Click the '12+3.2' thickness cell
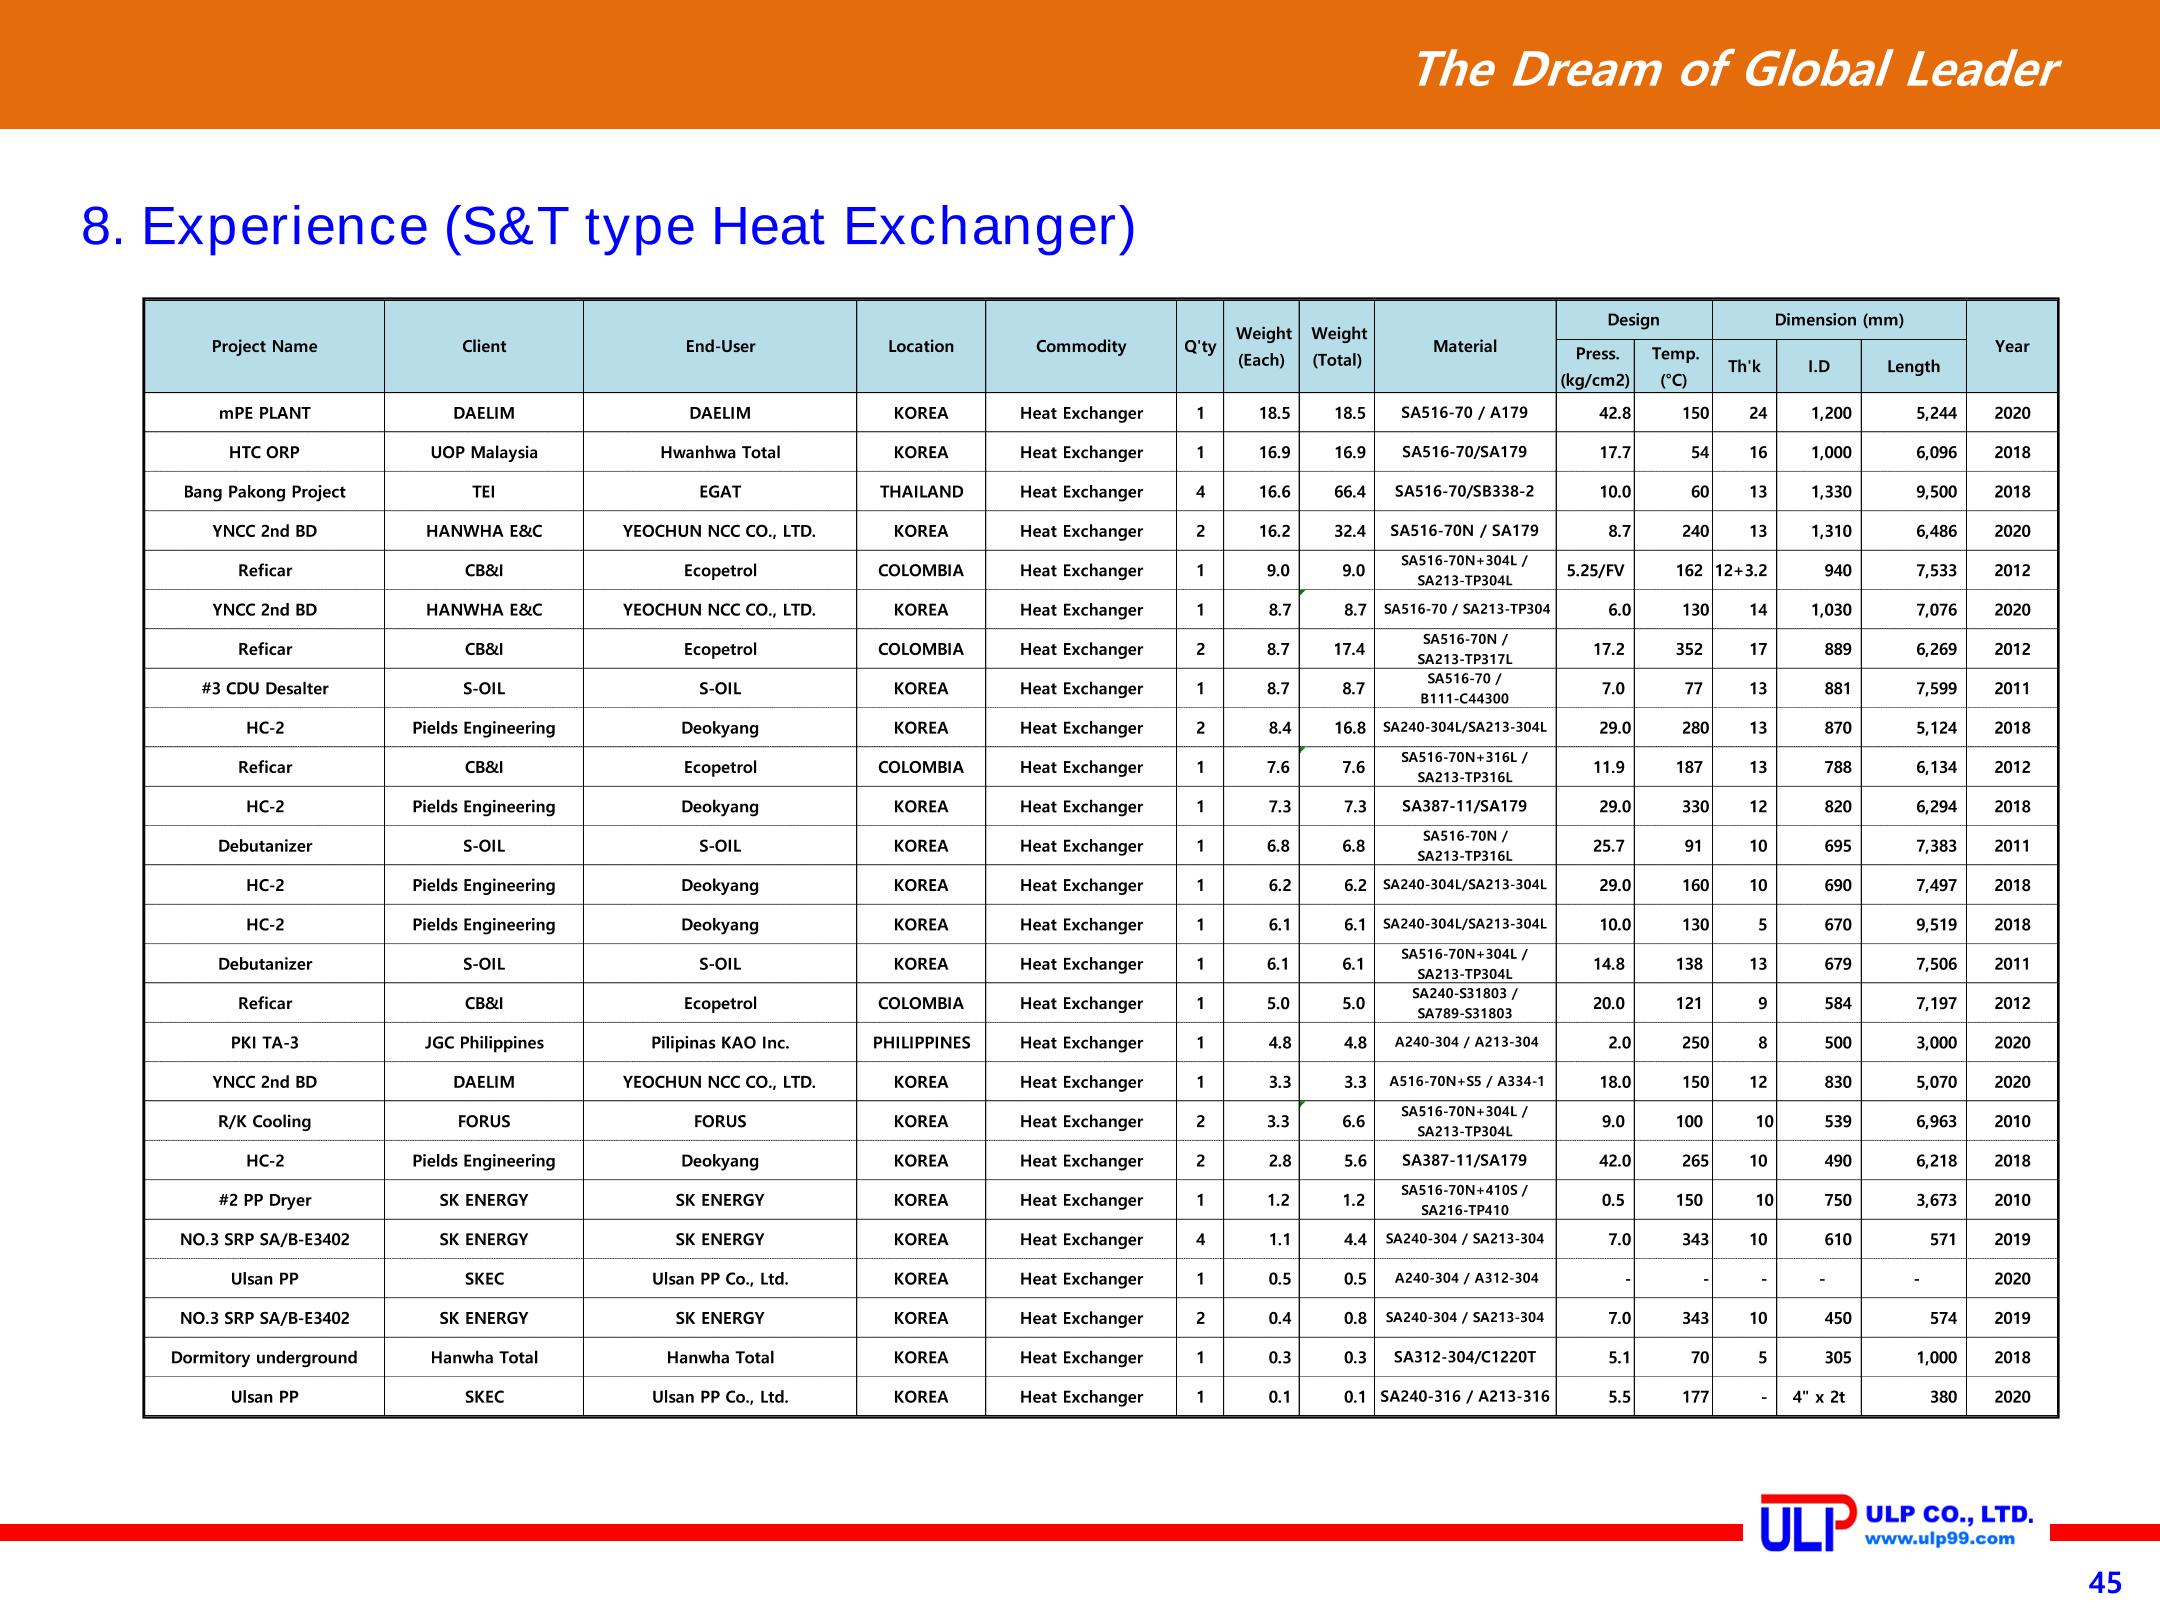 1744,571
